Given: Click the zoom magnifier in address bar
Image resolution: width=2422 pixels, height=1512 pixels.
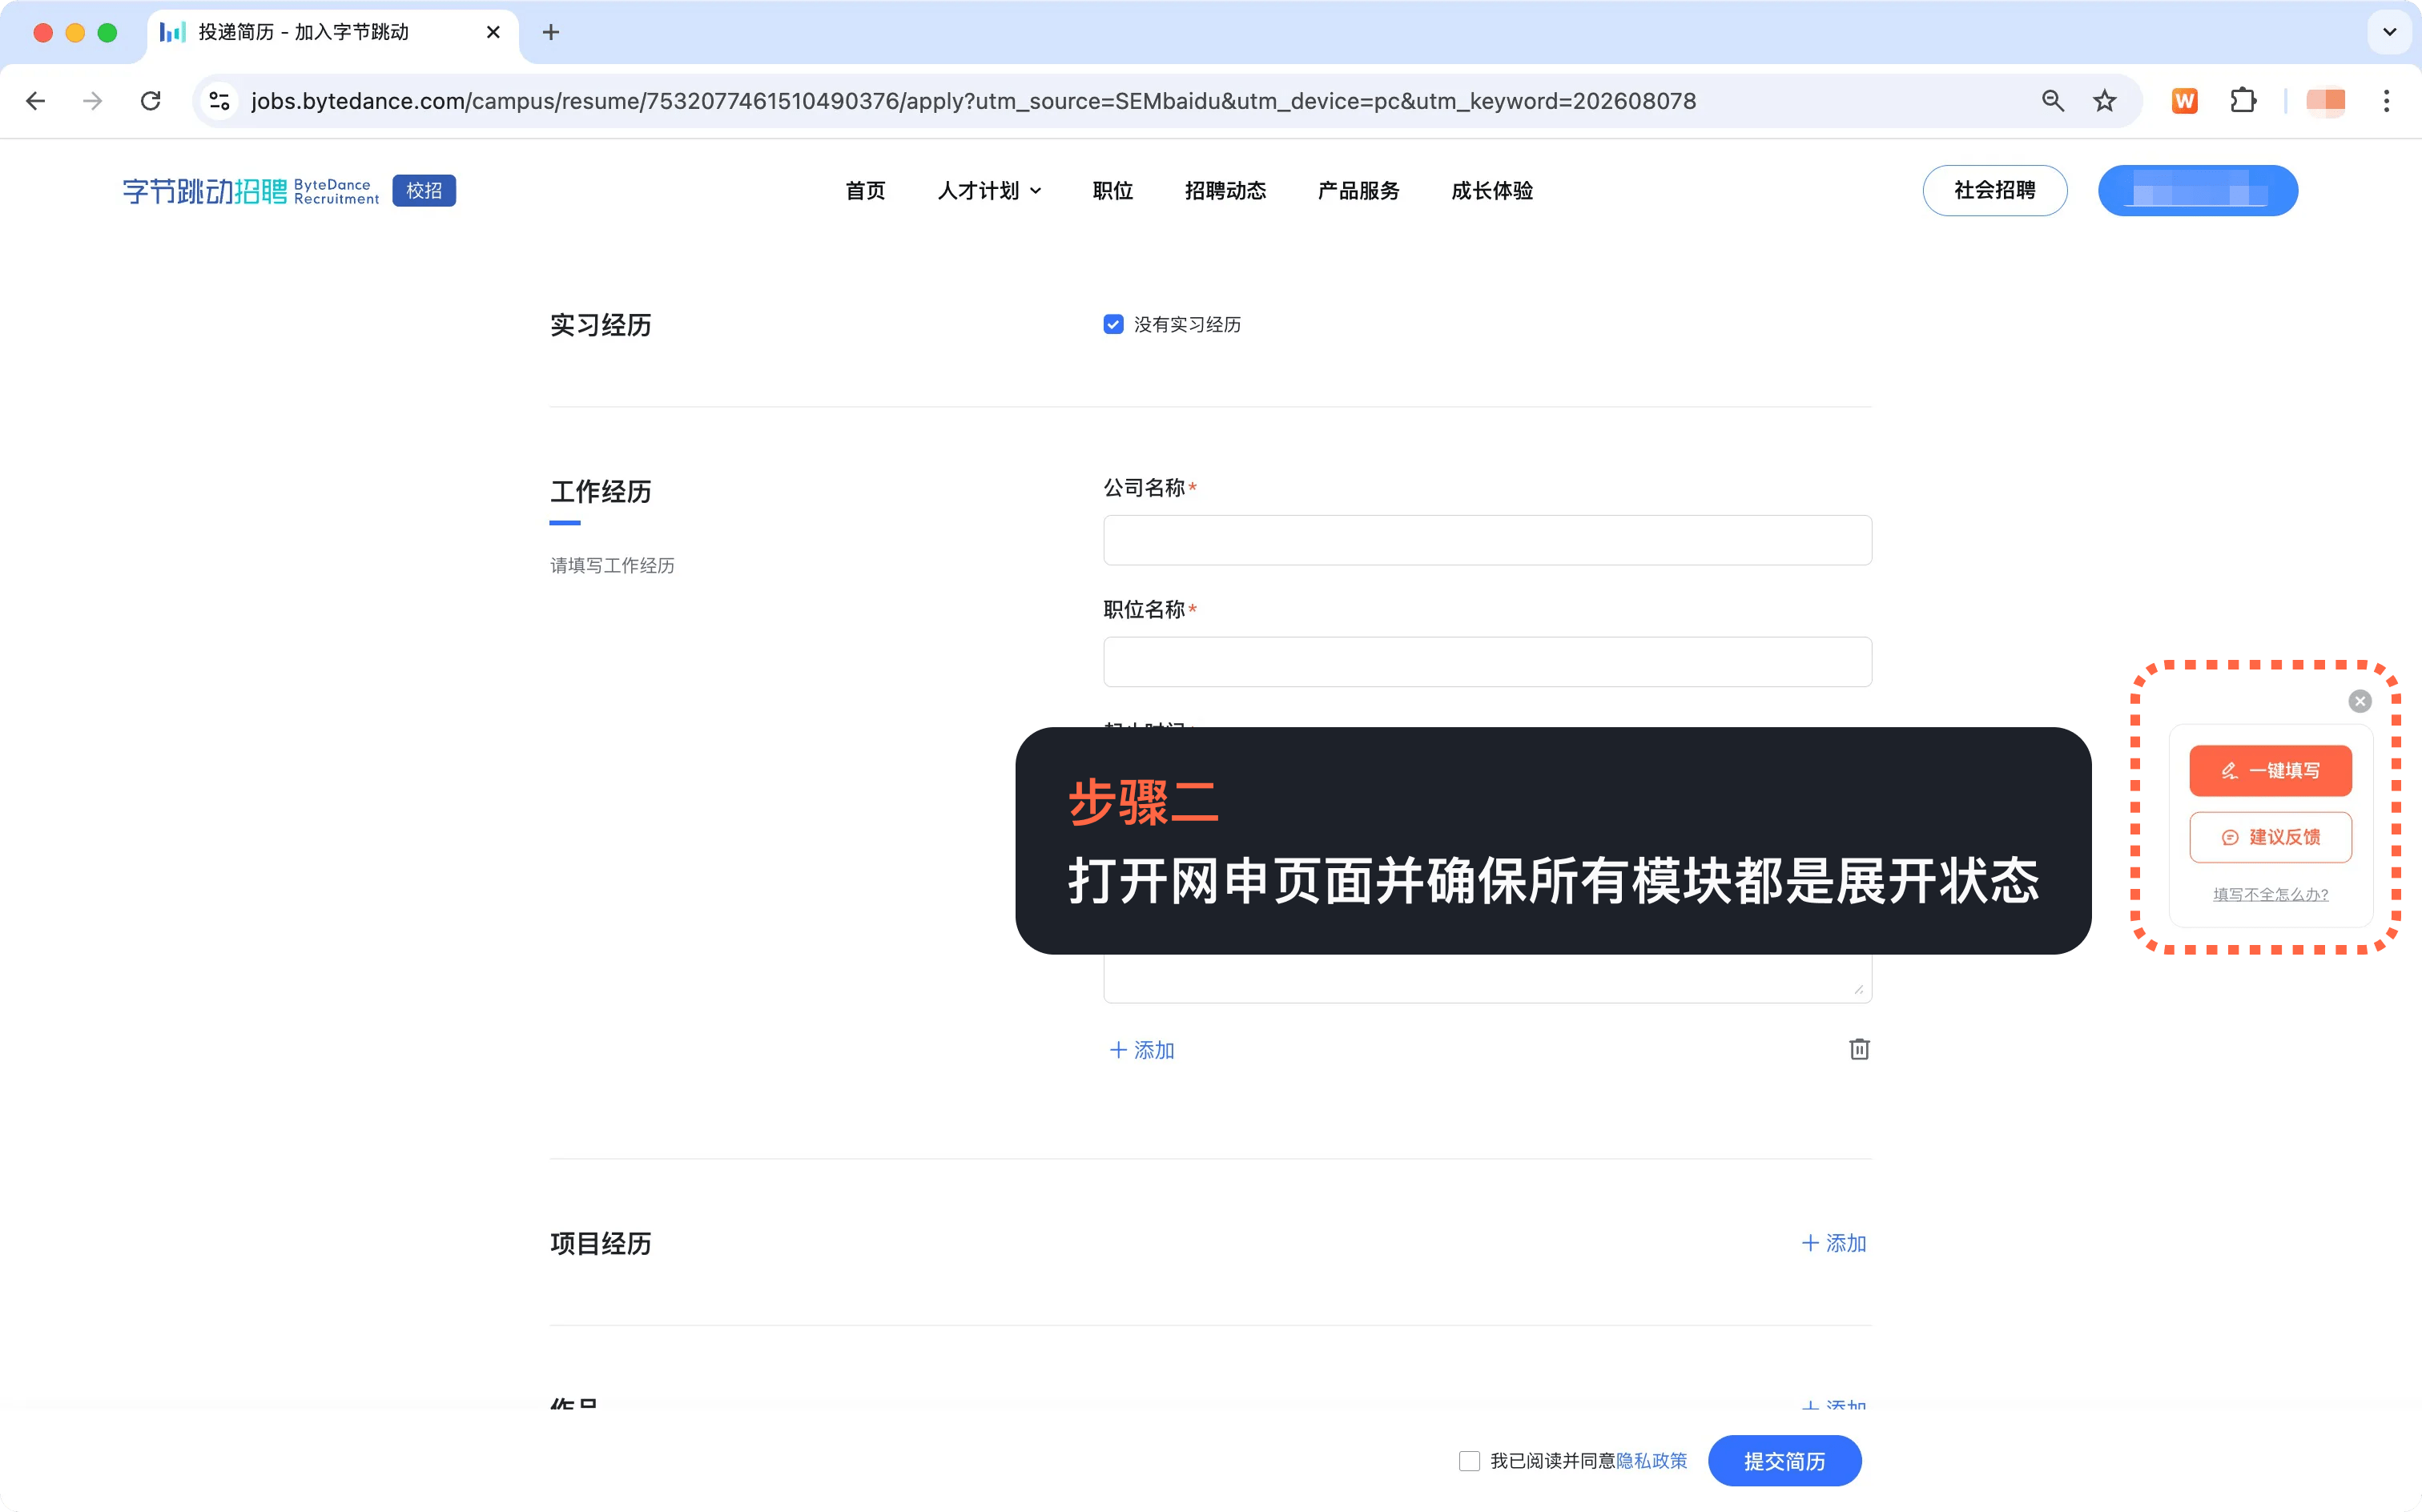Looking at the screenshot, I should [2053, 101].
